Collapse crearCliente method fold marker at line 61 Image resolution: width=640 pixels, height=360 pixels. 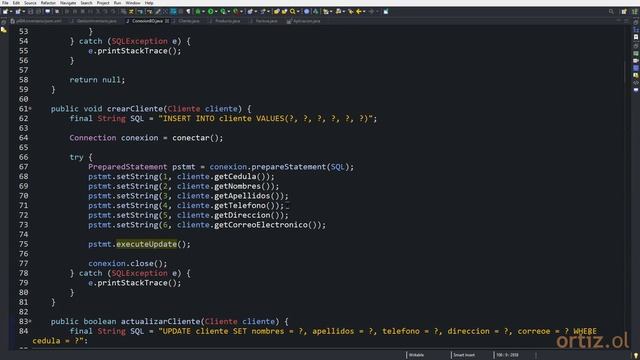[30, 109]
